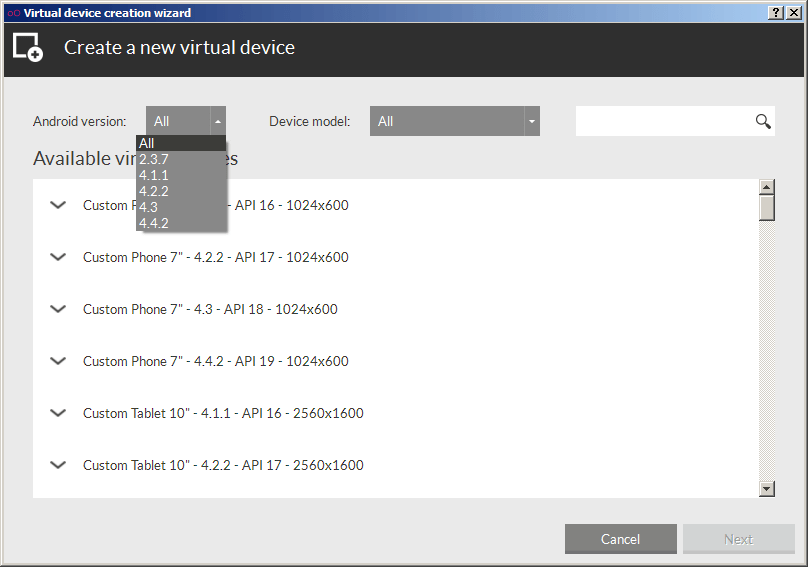808x567 pixels.
Task: Close the Virtual device creation wizard
Action: pyautogui.click(x=794, y=13)
